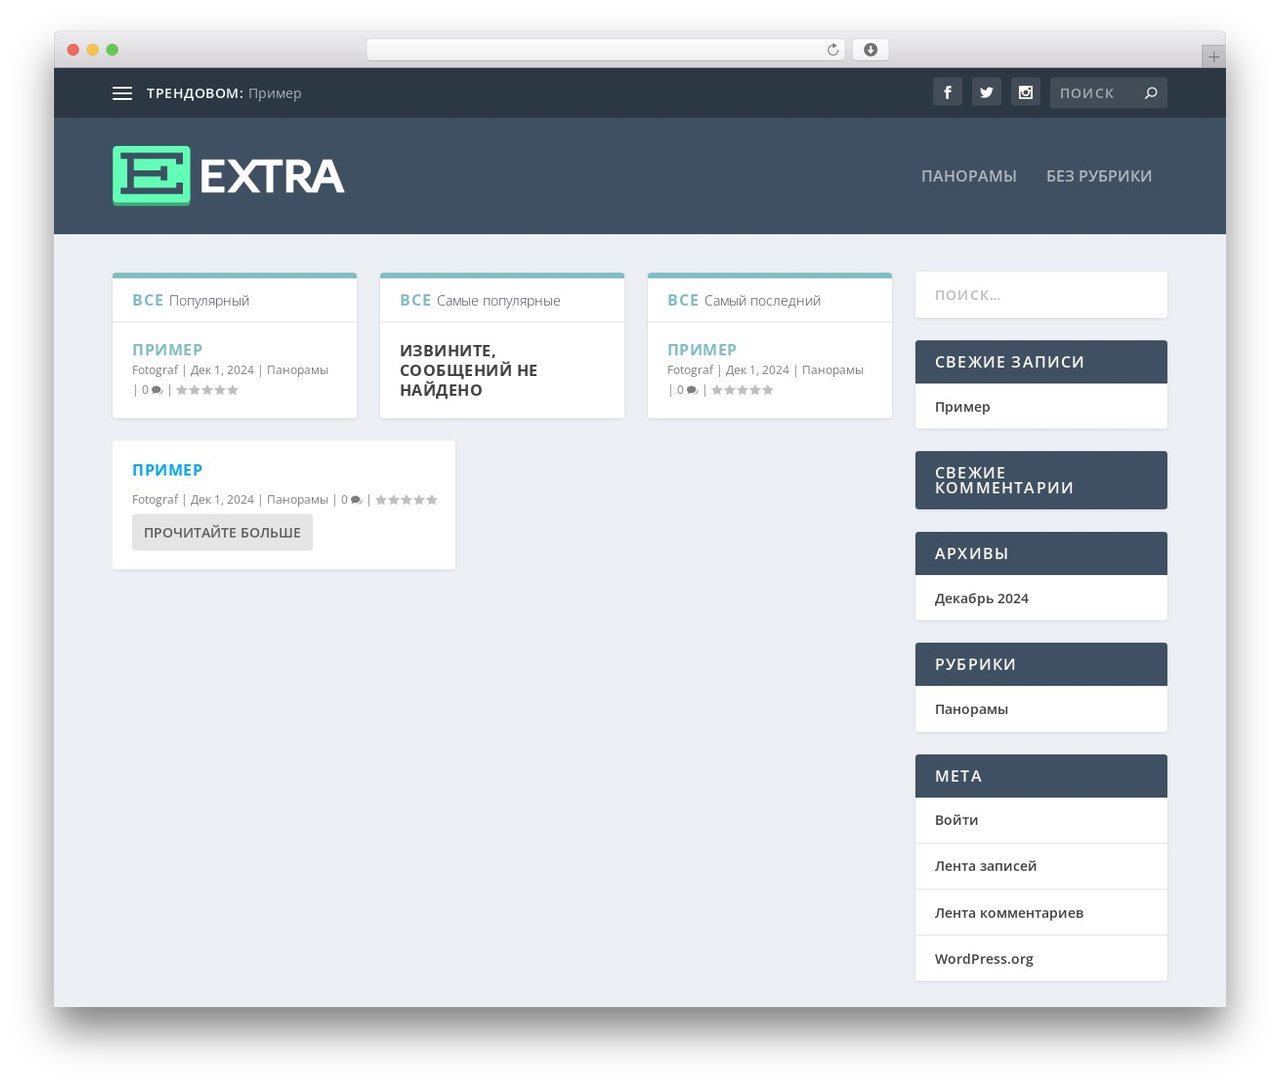
Task: Open the blue Пример post title
Action: click(167, 470)
